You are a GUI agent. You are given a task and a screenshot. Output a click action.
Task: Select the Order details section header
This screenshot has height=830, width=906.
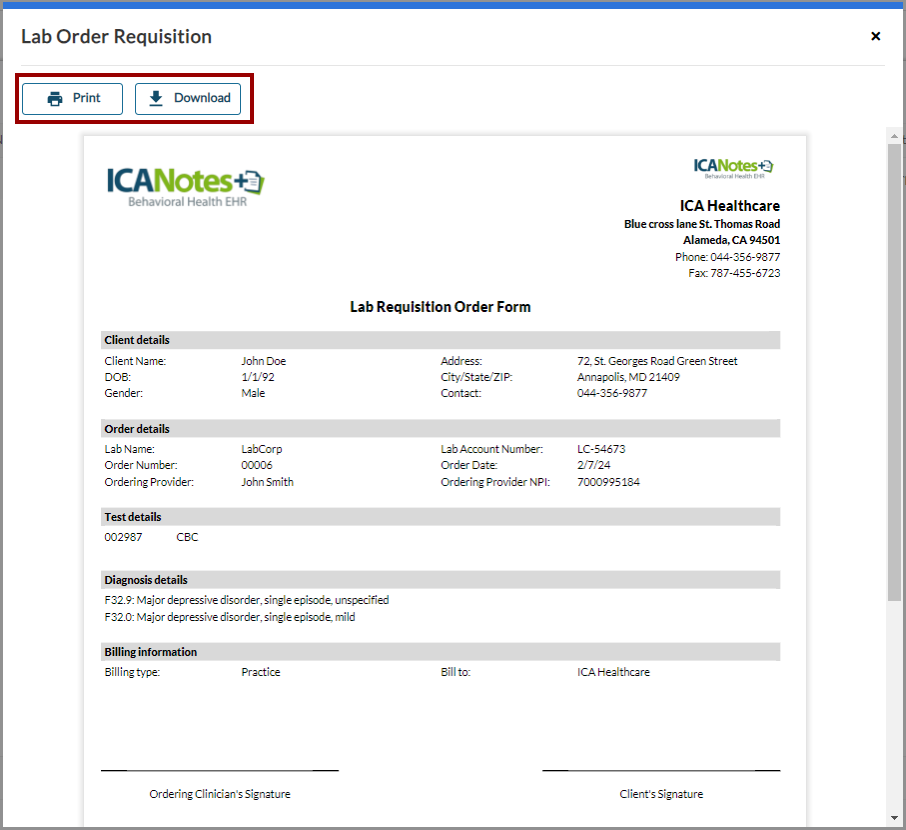138,429
